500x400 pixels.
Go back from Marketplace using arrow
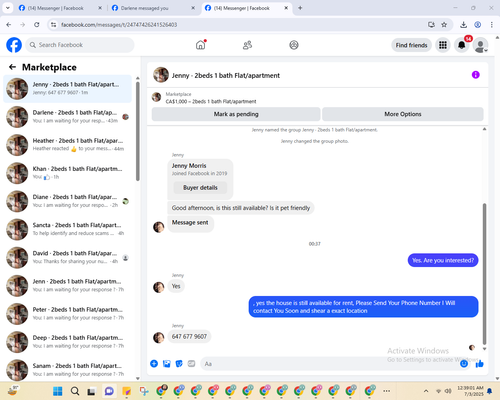[x=12, y=67]
